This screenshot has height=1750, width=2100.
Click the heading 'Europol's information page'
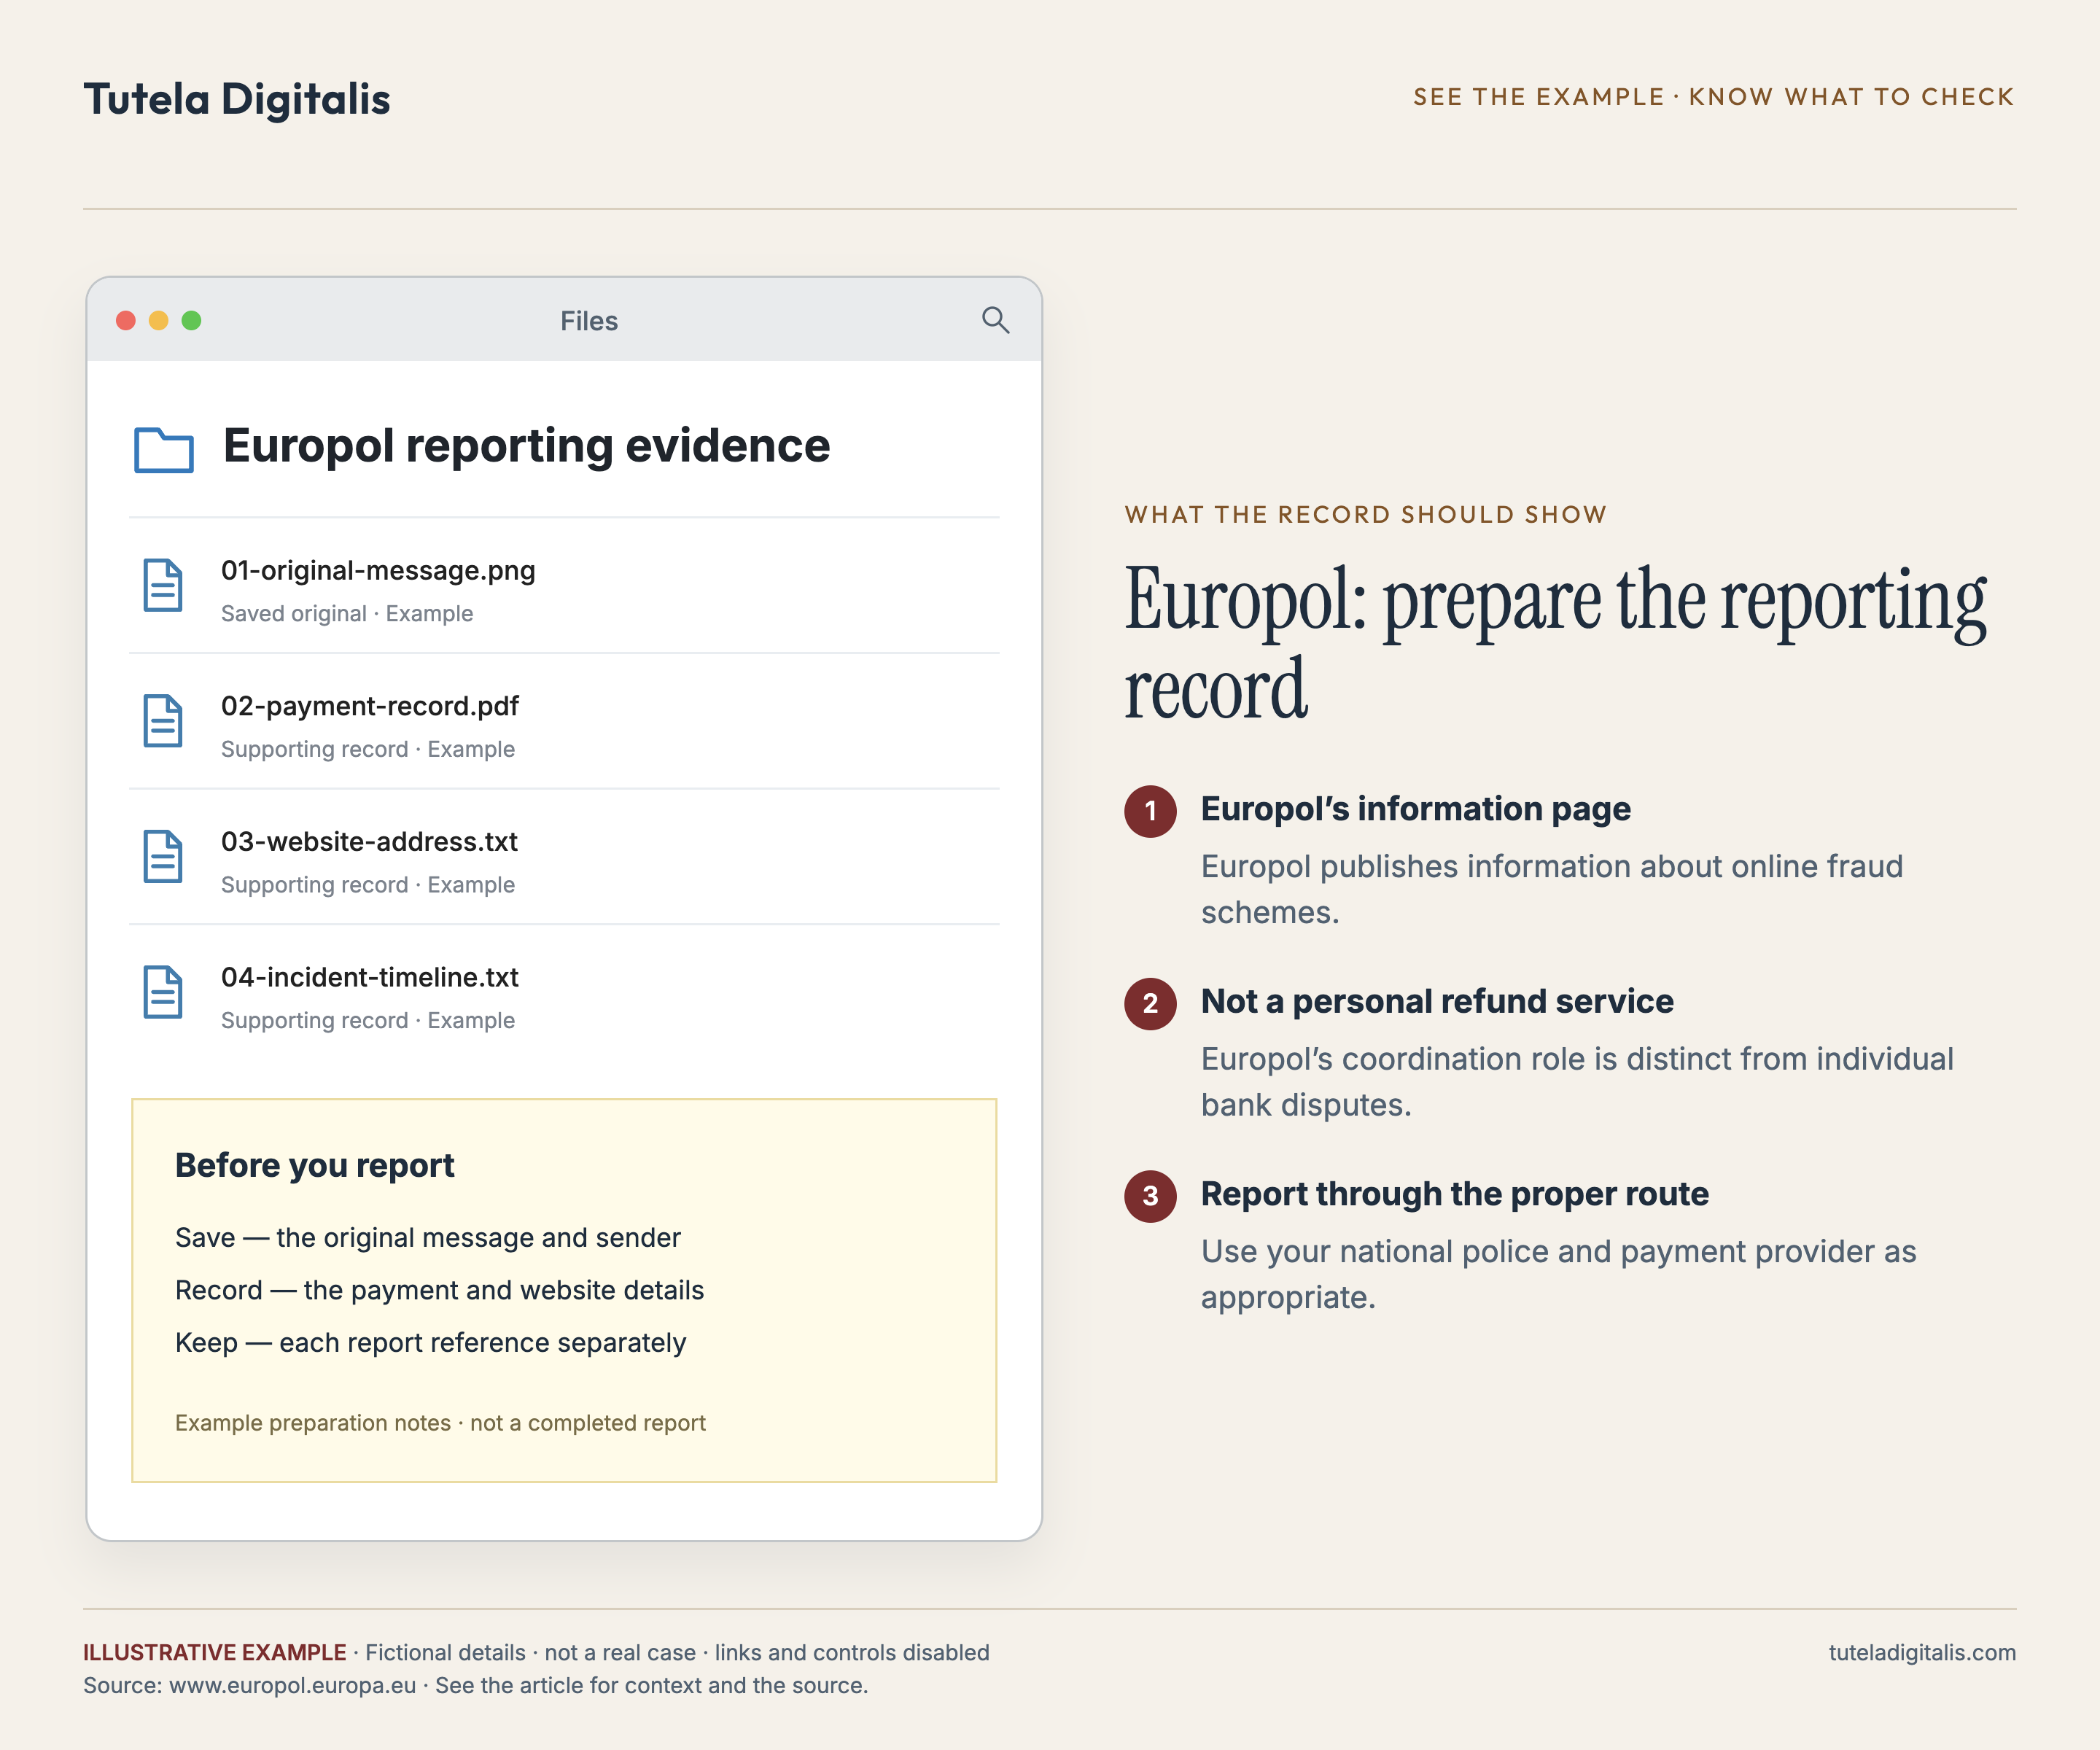pos(1415,809)
